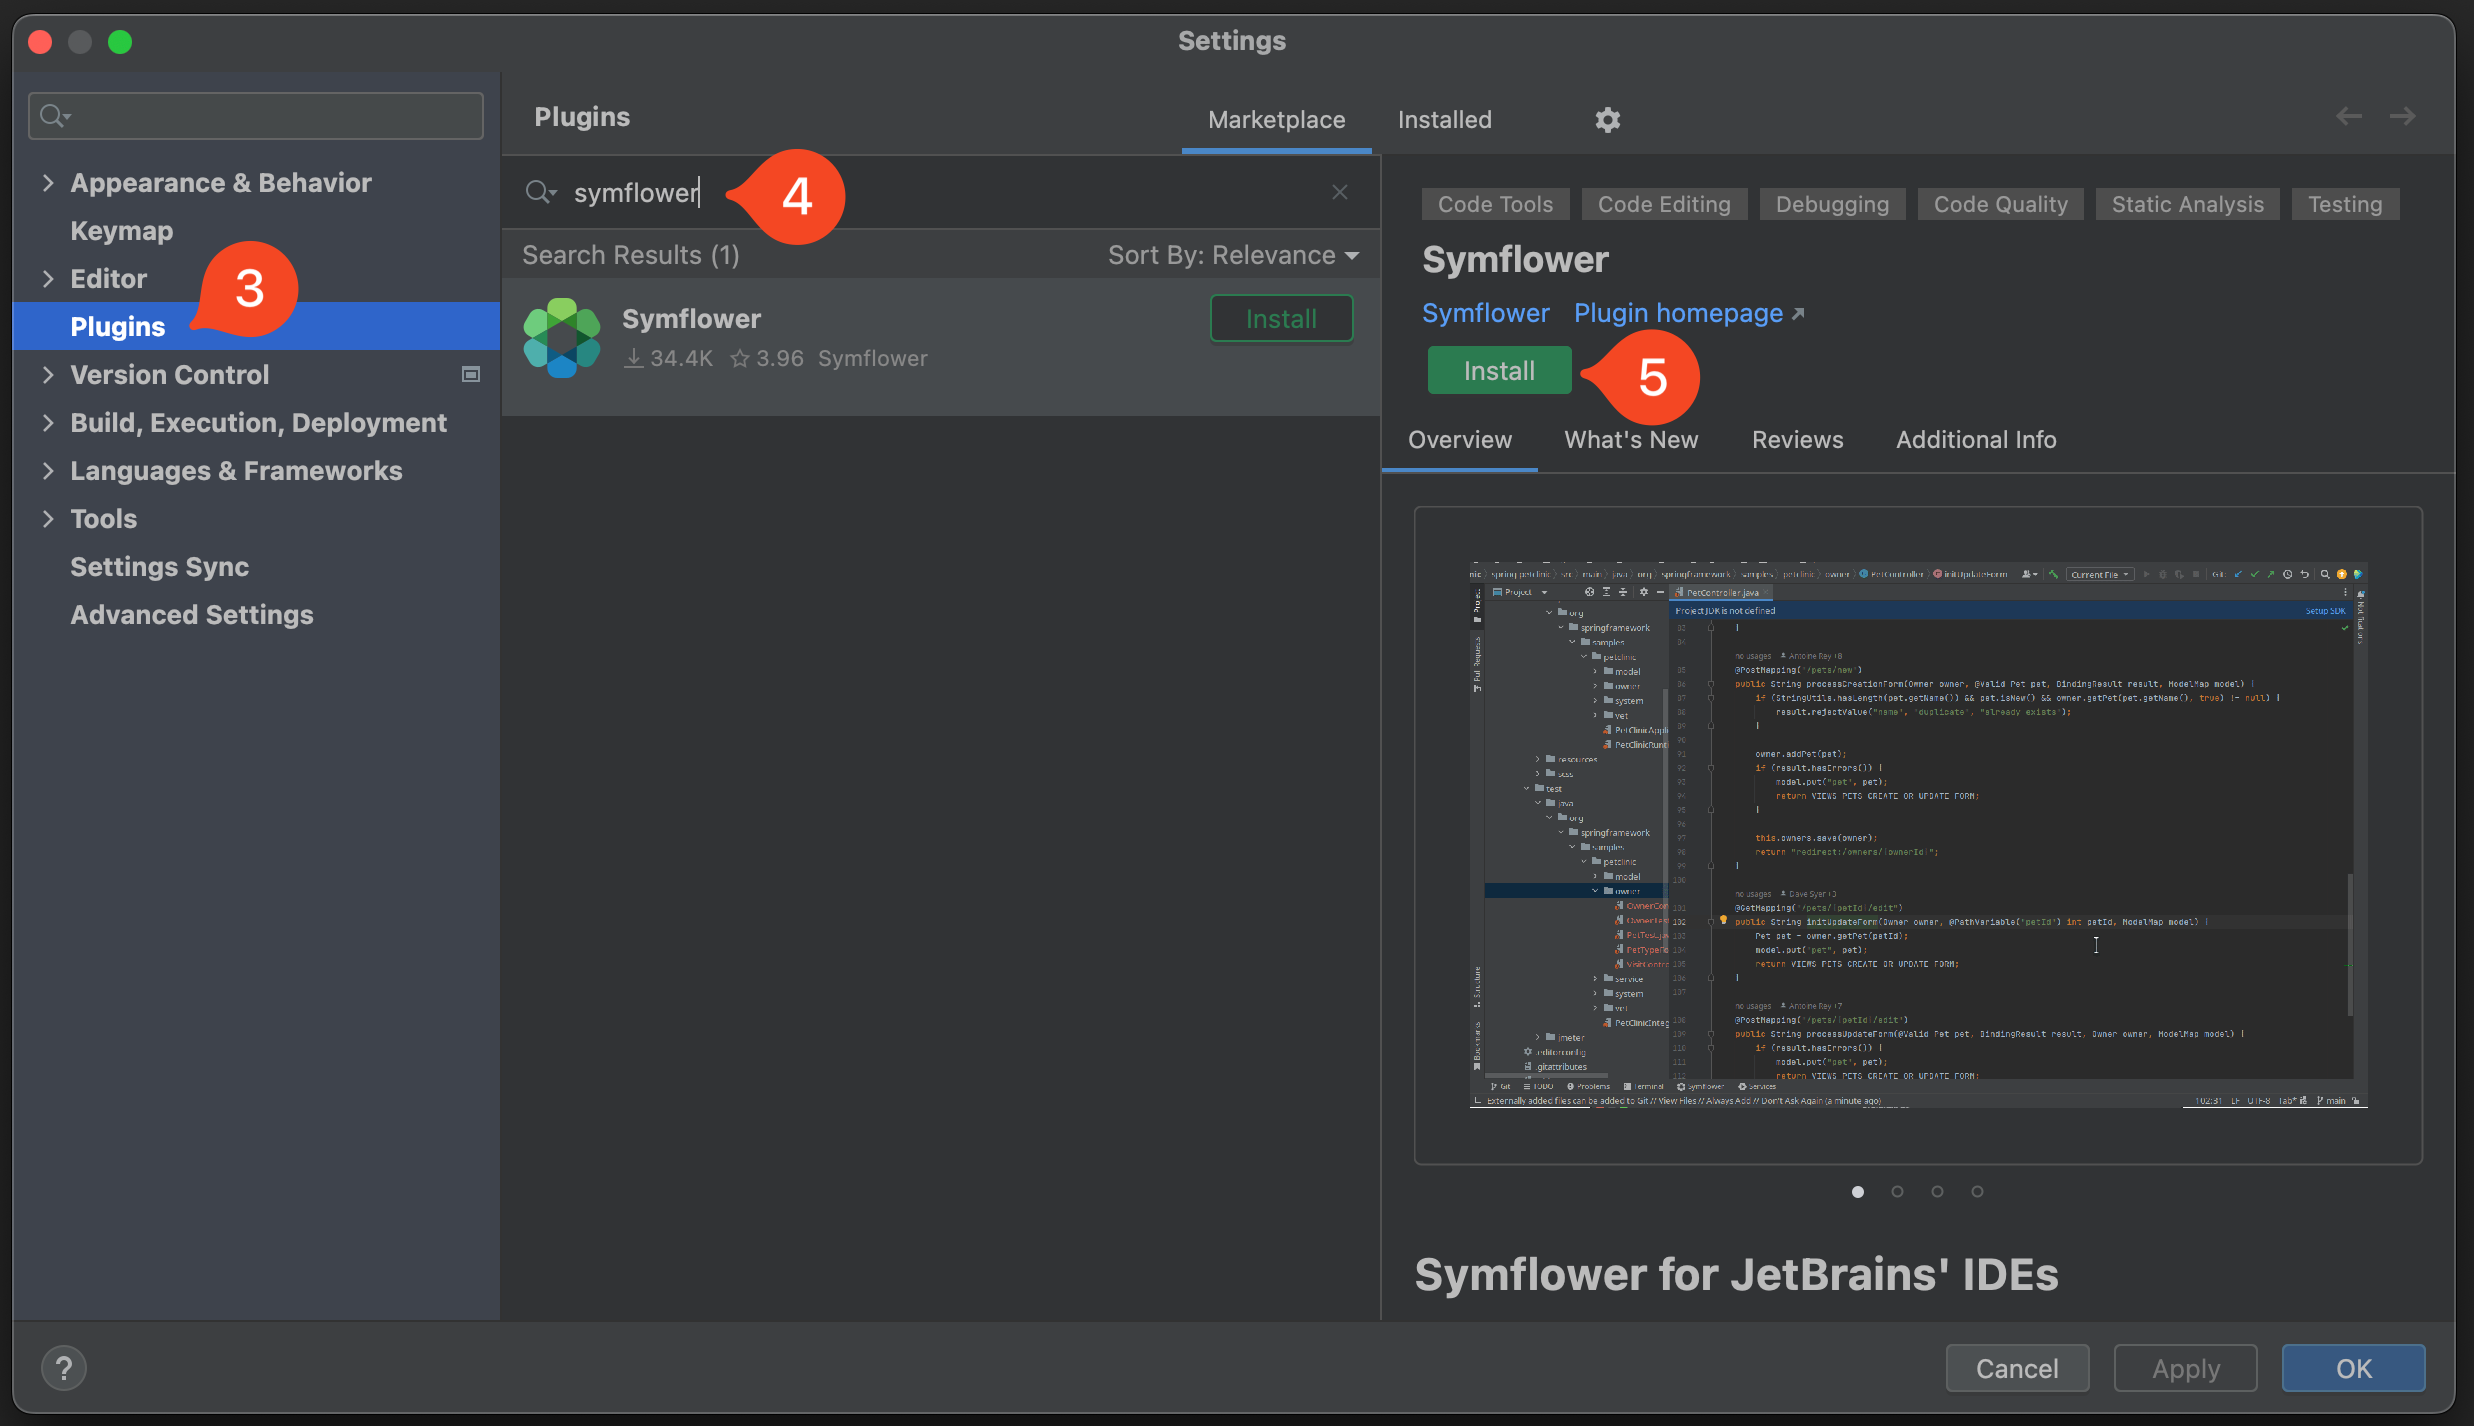
Task: Open the Additional Info tab
Action: (1976, 440)
